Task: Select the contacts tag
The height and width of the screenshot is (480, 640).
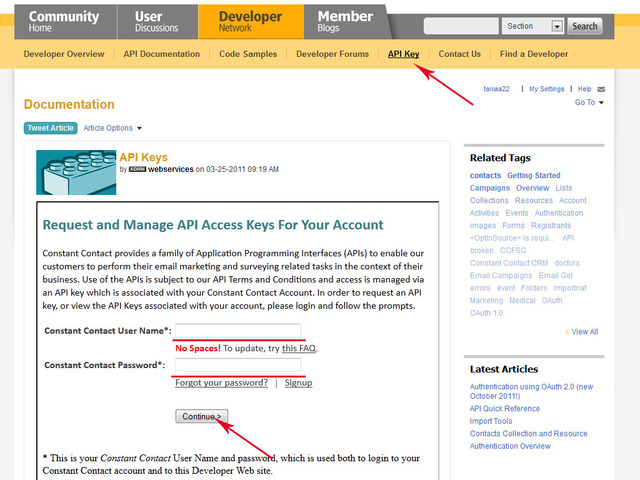Action: [x=485, y=176]
